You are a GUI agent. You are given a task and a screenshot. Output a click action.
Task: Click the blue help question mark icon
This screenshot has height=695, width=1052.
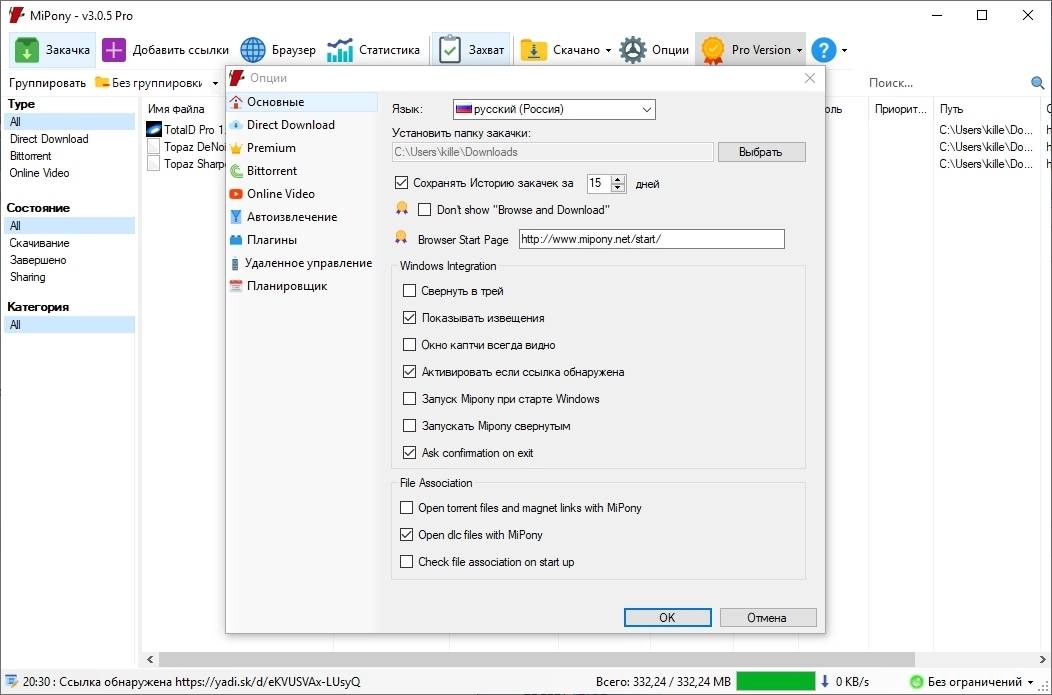tap(823, 50)
